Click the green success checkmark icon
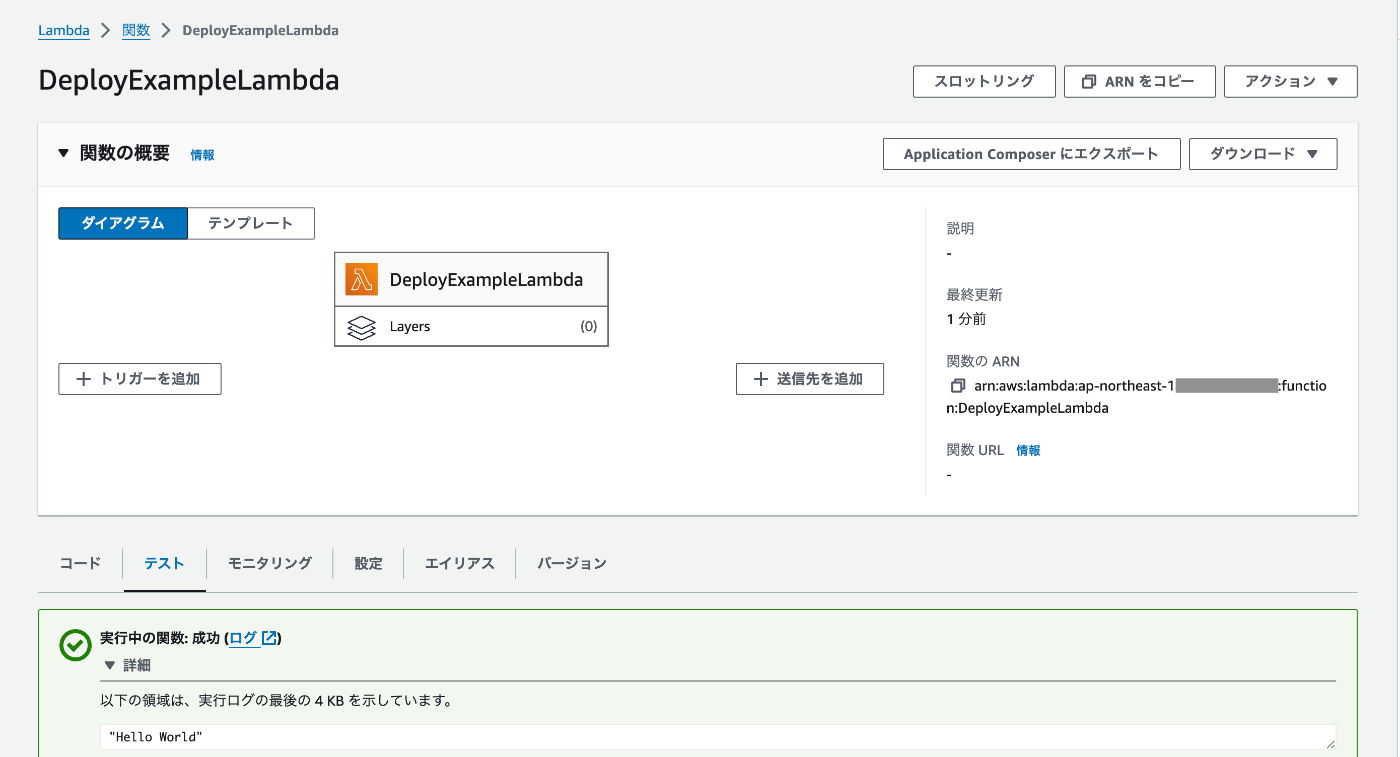1400x757 pixels. click(x=75, y=646)
